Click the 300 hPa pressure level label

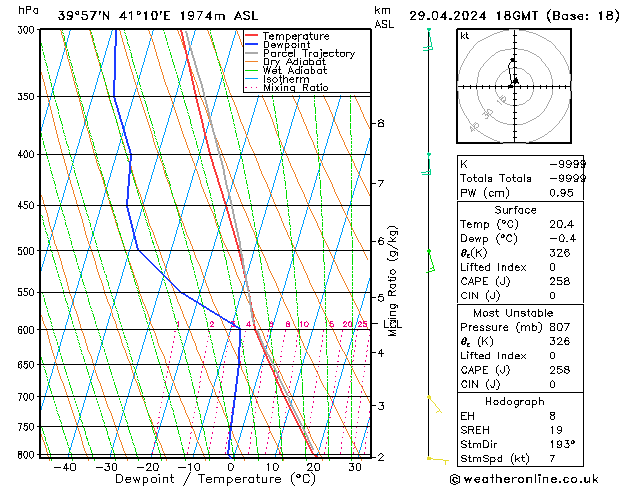28,30
